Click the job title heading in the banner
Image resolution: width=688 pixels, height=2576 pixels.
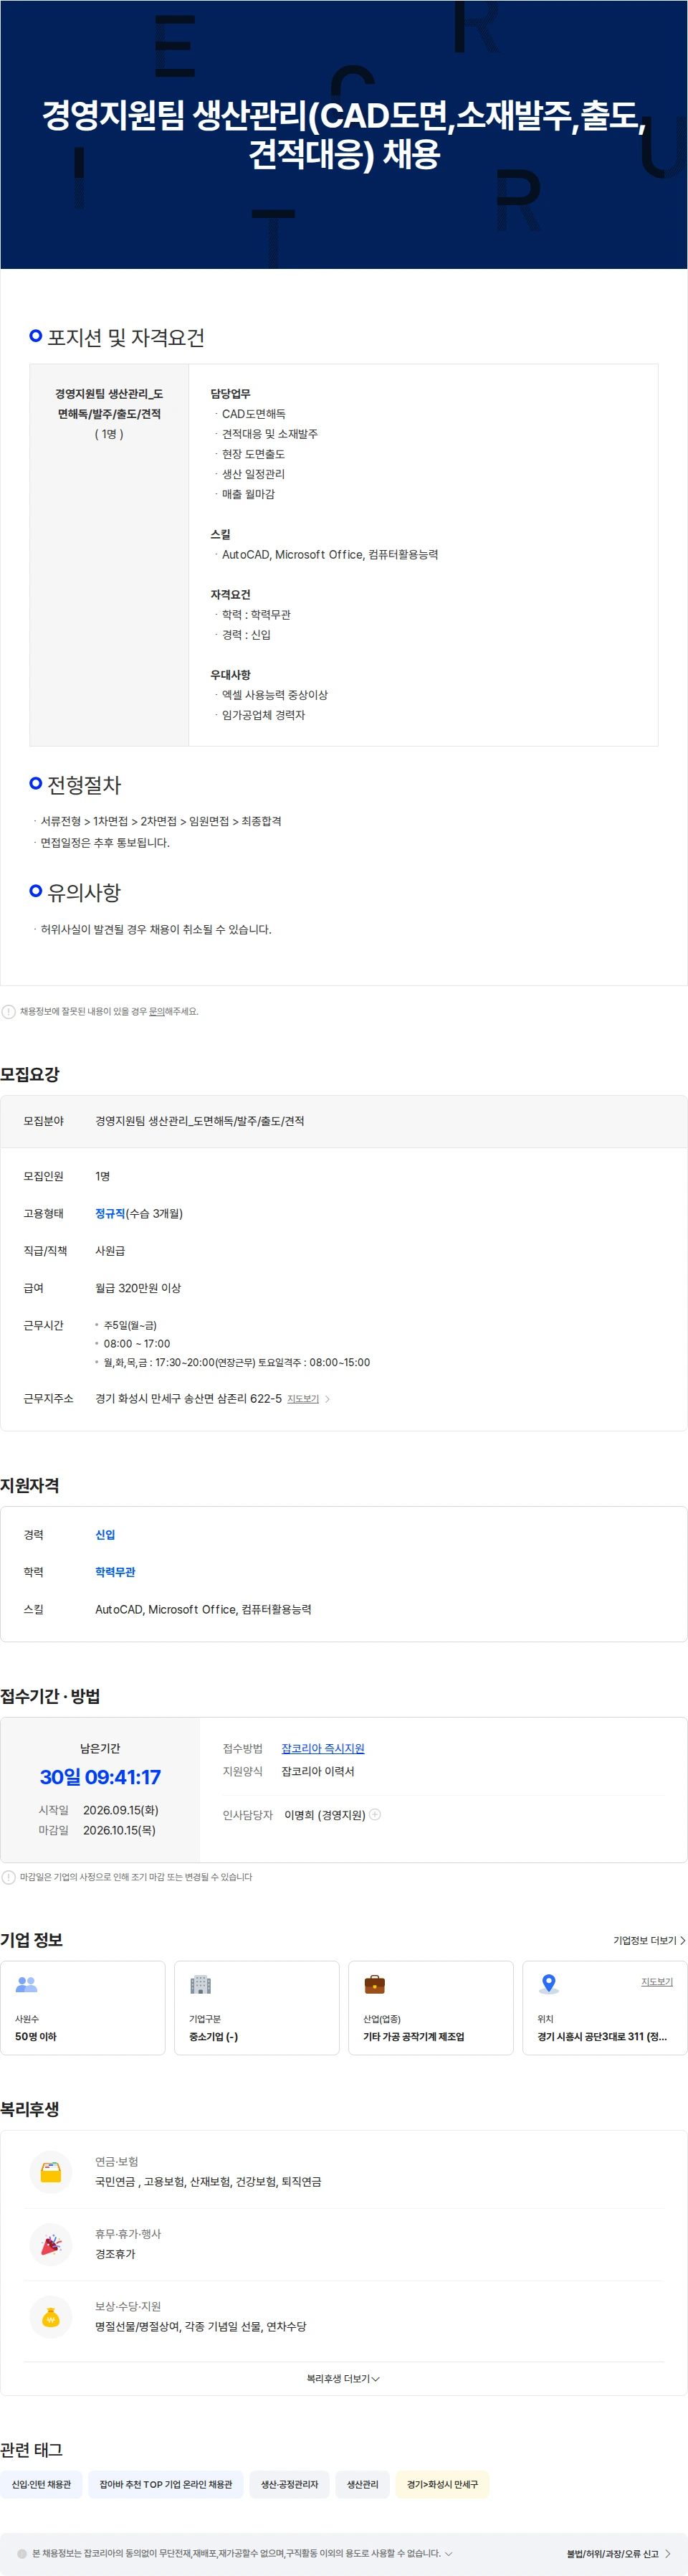[x=344, y=135]
